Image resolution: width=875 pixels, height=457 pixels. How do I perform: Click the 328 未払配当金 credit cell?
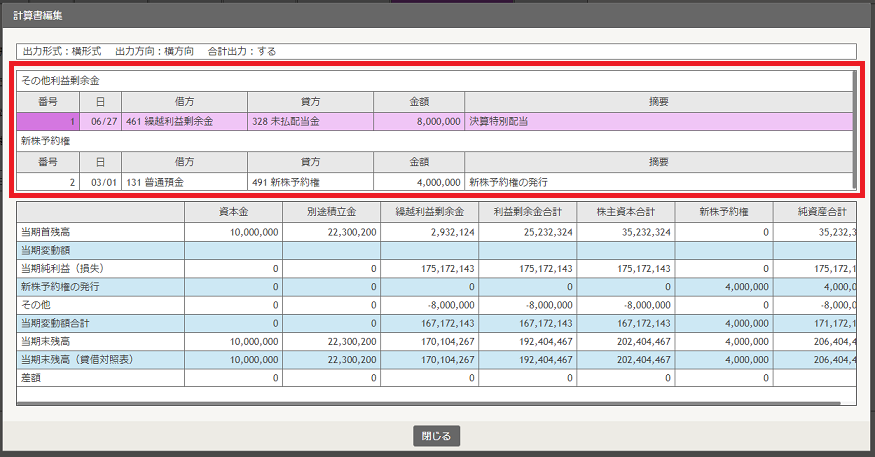tap(310, 121)
